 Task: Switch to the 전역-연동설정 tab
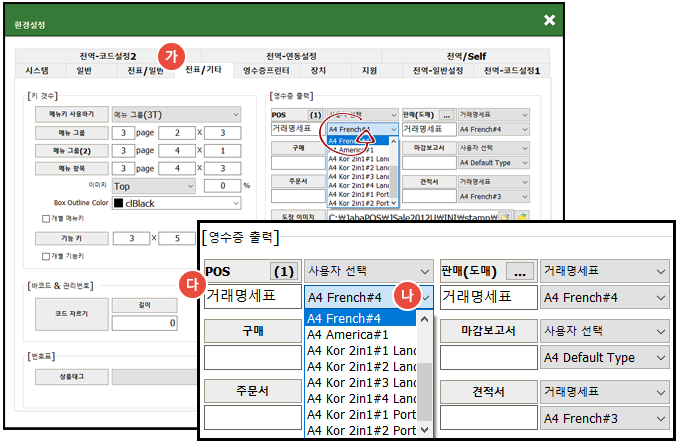[x=291, y=56]
